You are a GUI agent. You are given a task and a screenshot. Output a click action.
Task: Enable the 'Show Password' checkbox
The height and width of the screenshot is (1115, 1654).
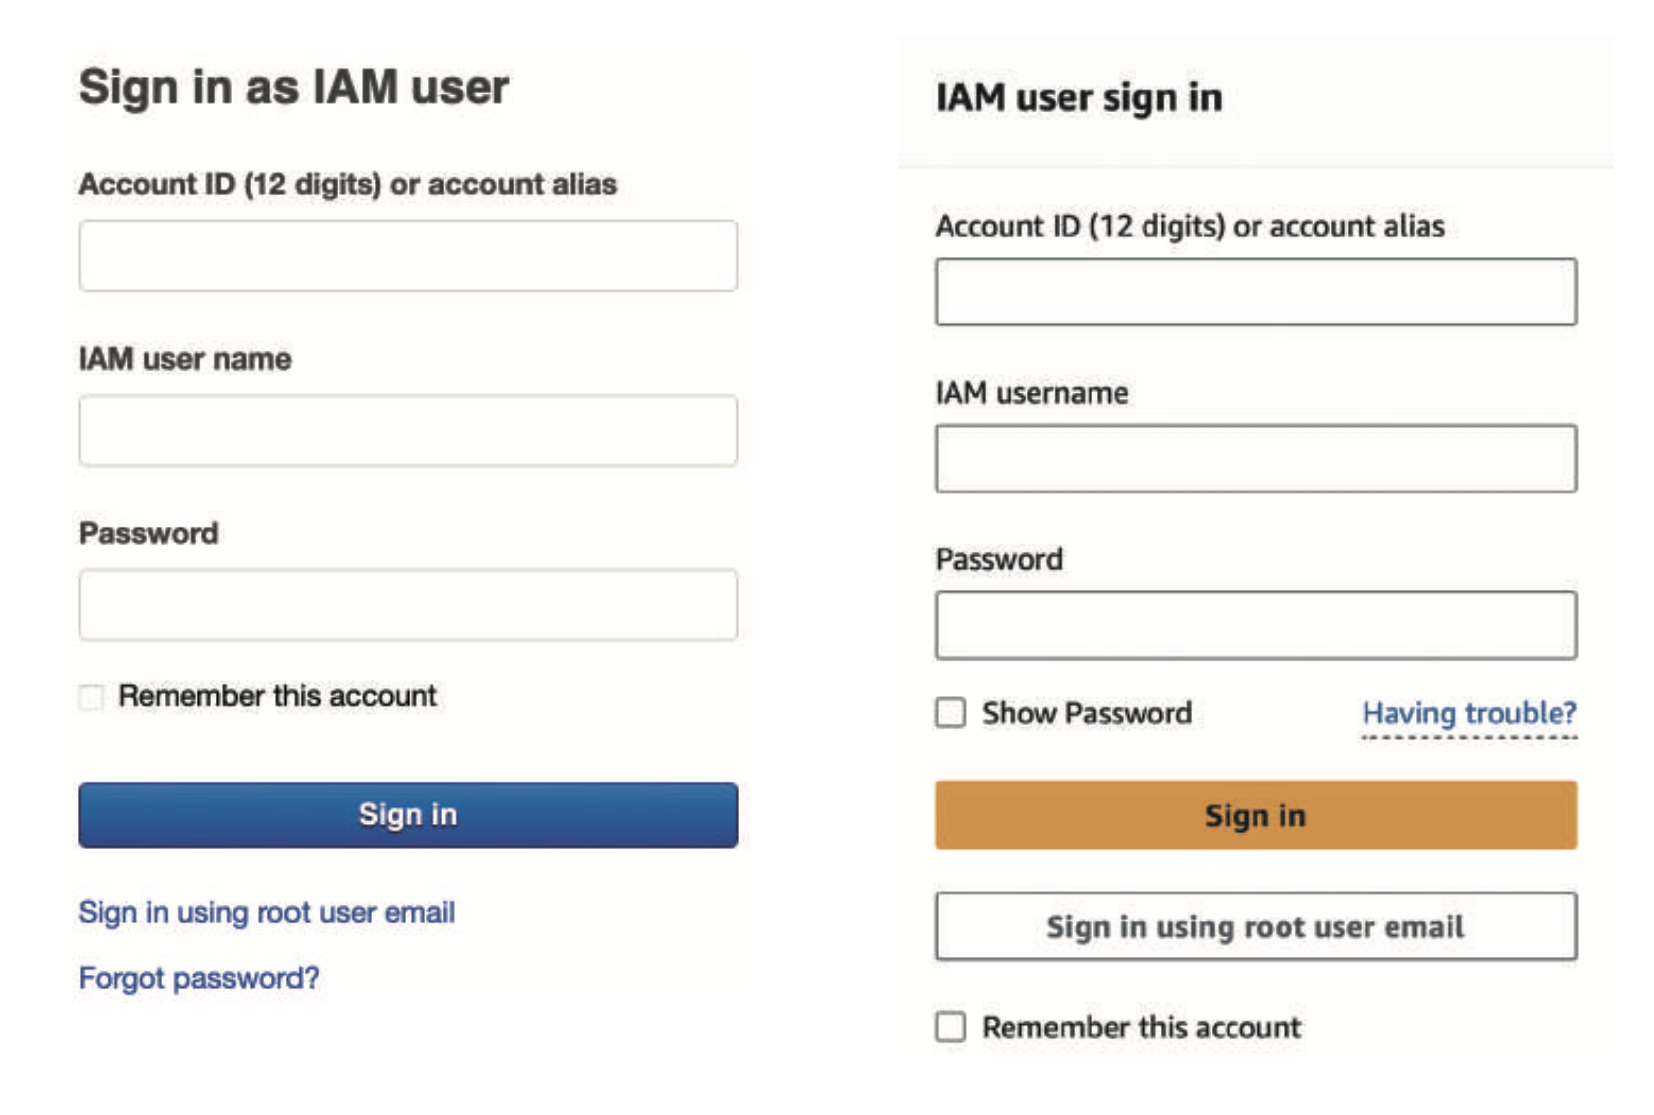point(951,713)
